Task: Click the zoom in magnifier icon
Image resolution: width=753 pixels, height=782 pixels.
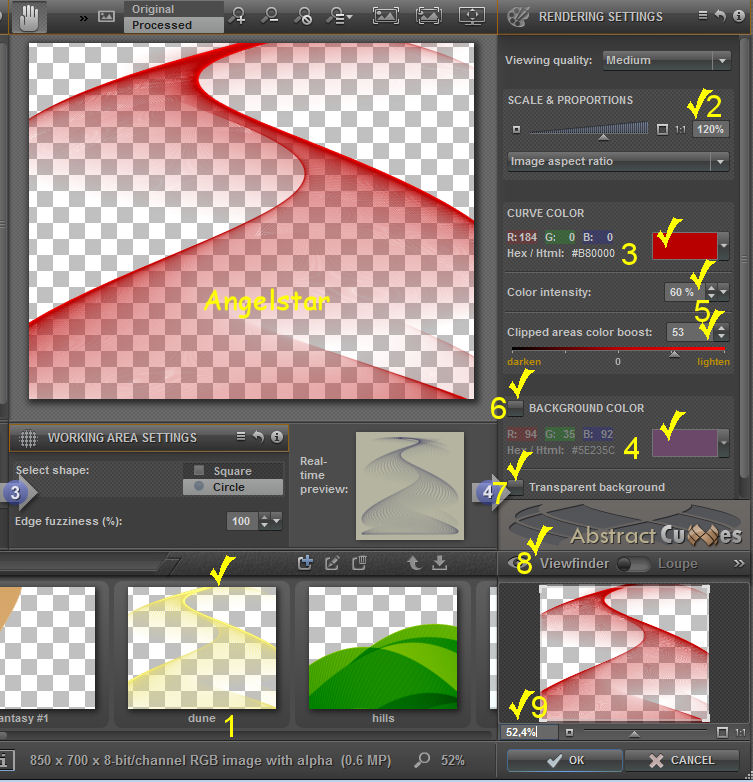Action: pos(237,16)
